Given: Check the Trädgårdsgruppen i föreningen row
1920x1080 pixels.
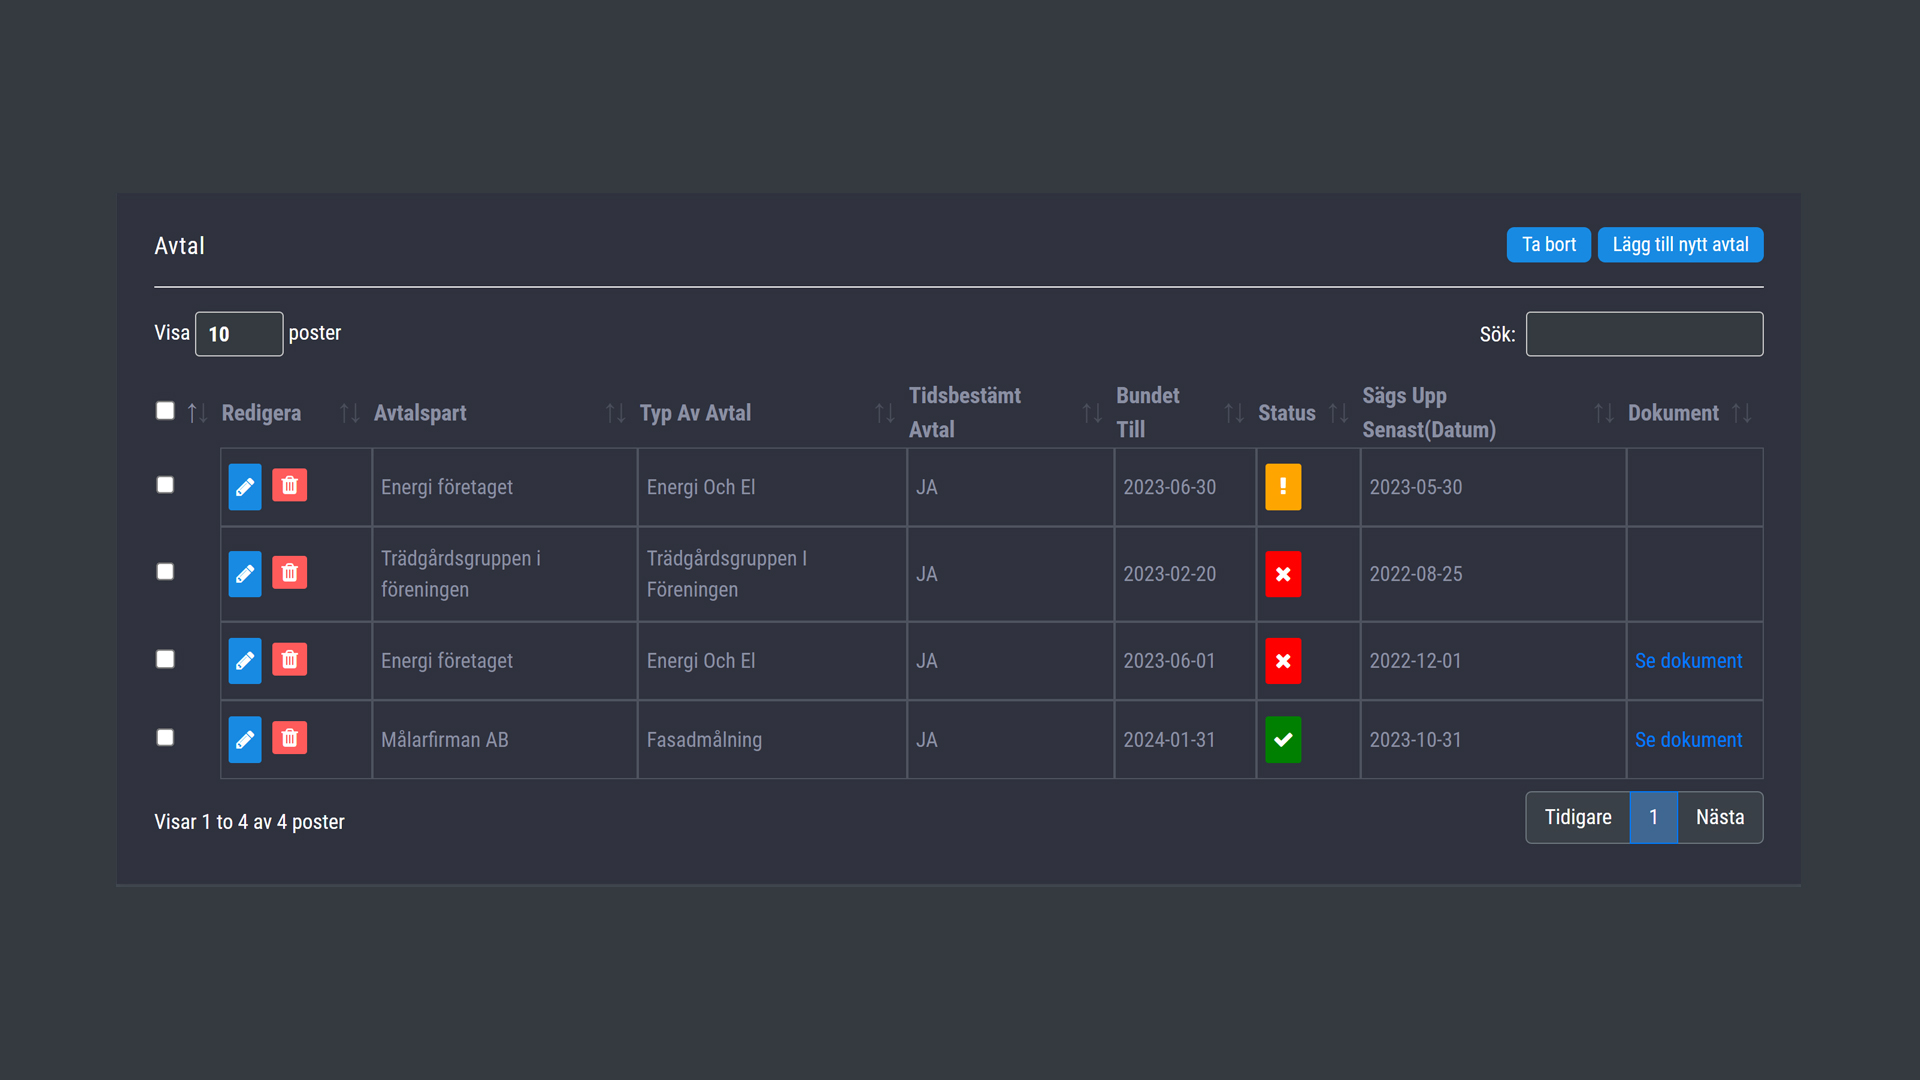Looking at the screenshot, I should tap(165, 572).
